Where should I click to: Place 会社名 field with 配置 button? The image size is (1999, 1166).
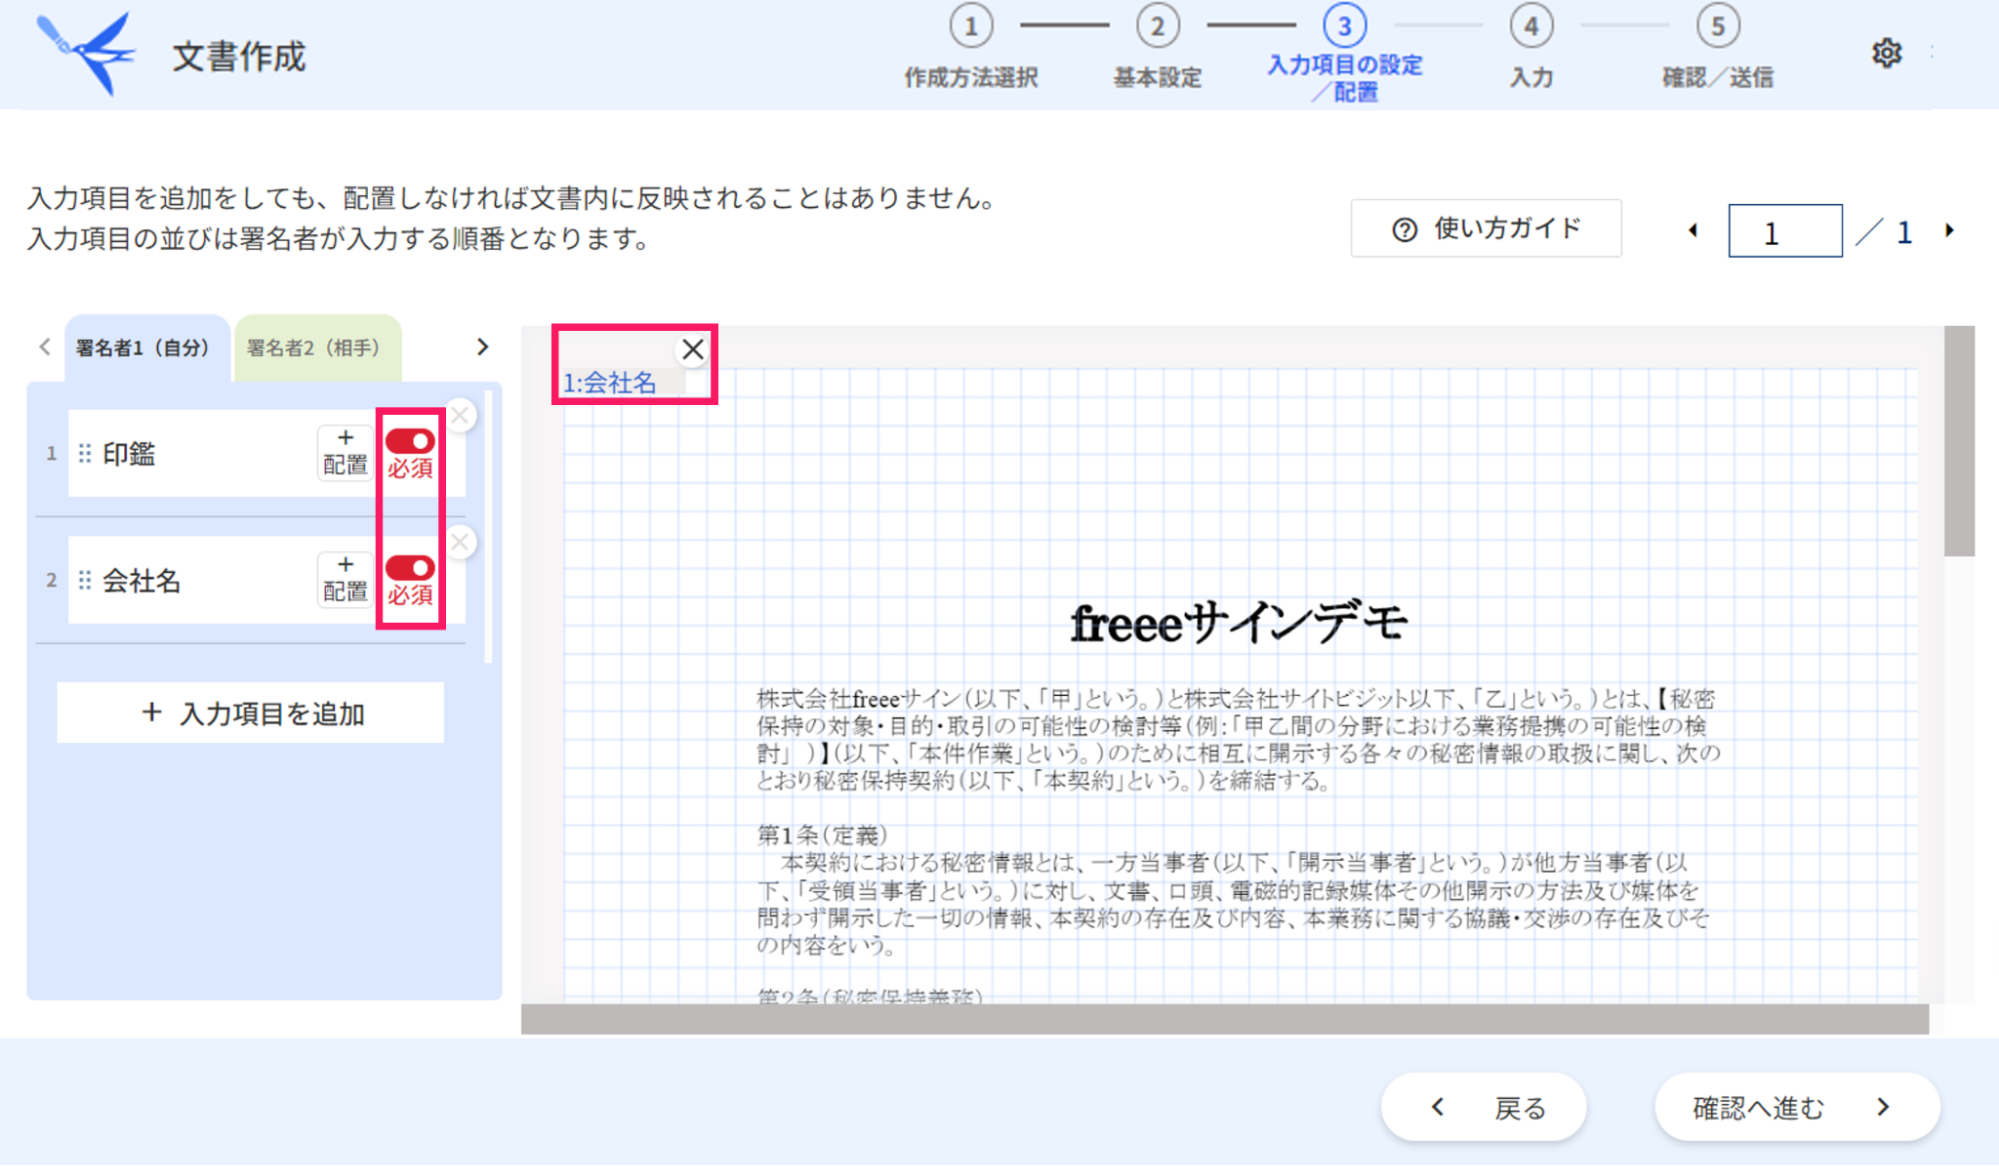[x=345, y=580]
